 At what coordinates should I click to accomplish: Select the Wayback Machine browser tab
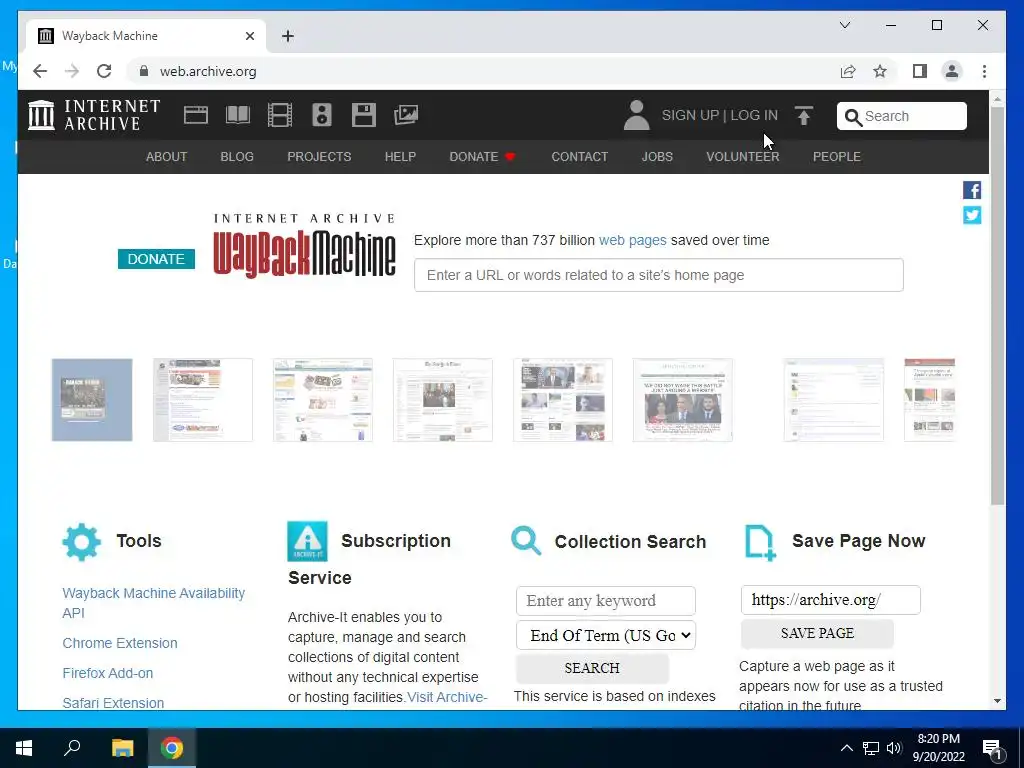click(x=146, y=36)
